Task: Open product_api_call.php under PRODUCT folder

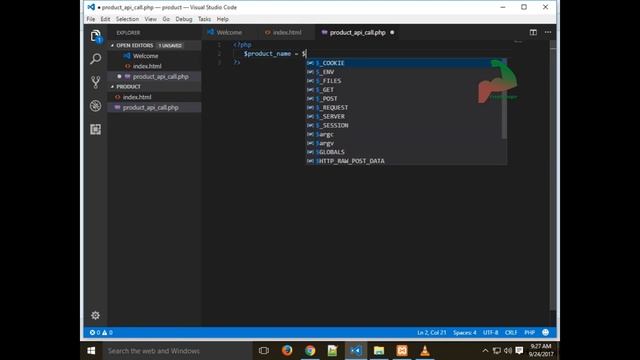Action: tap(154, 107)
